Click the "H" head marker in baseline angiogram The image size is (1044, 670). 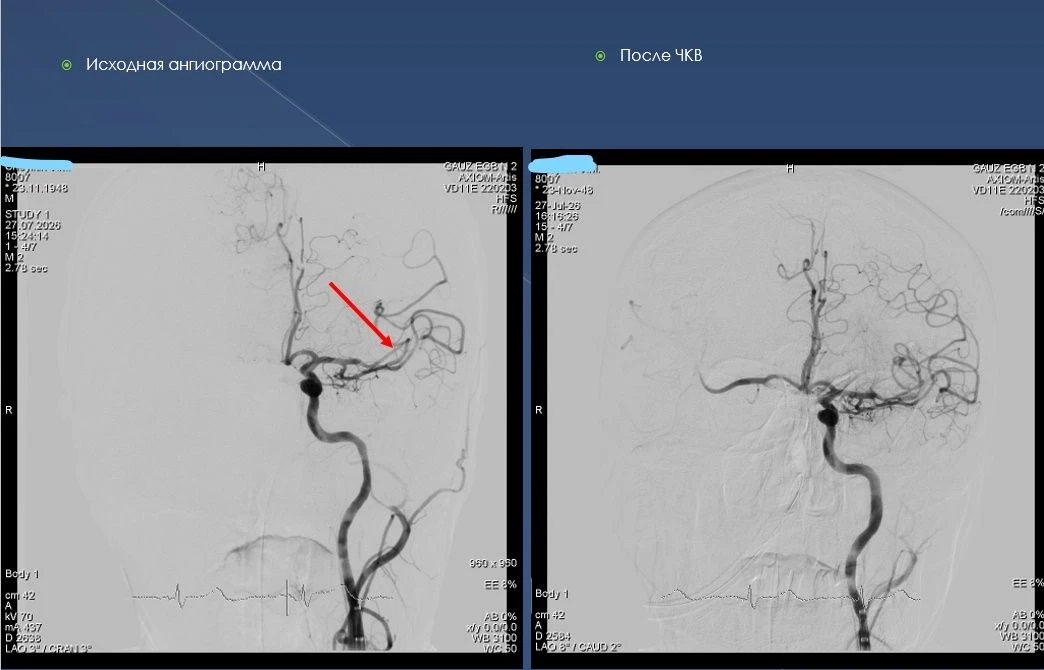(261, 167)
